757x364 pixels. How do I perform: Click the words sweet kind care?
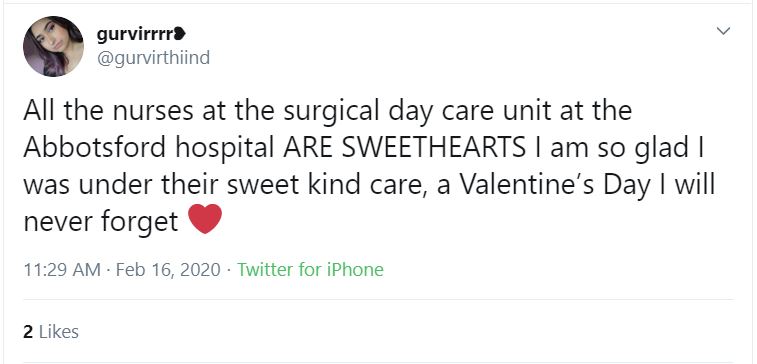click(323, 185)
